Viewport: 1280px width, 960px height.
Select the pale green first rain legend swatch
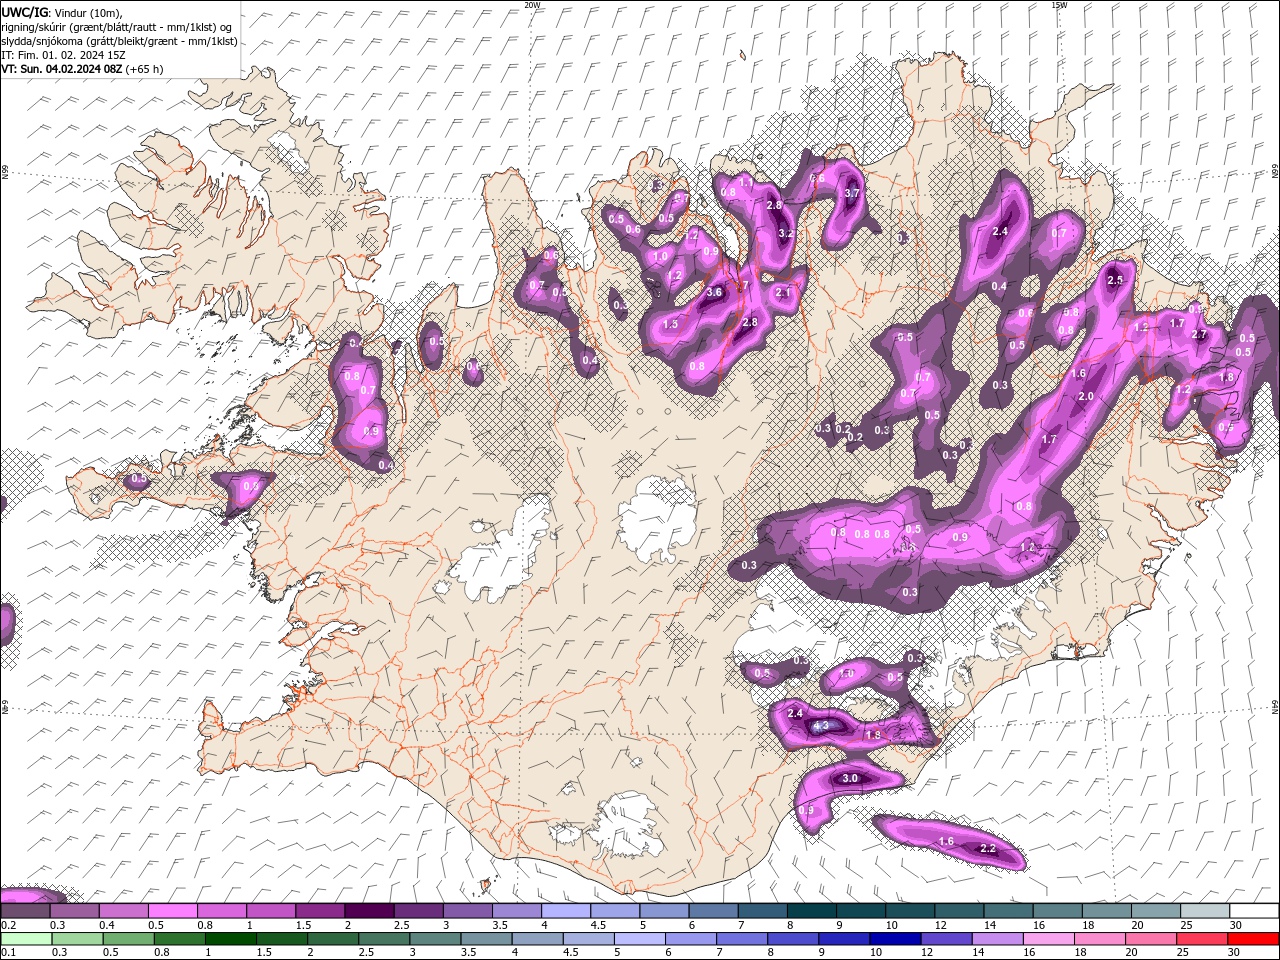(x=25, y=939)
